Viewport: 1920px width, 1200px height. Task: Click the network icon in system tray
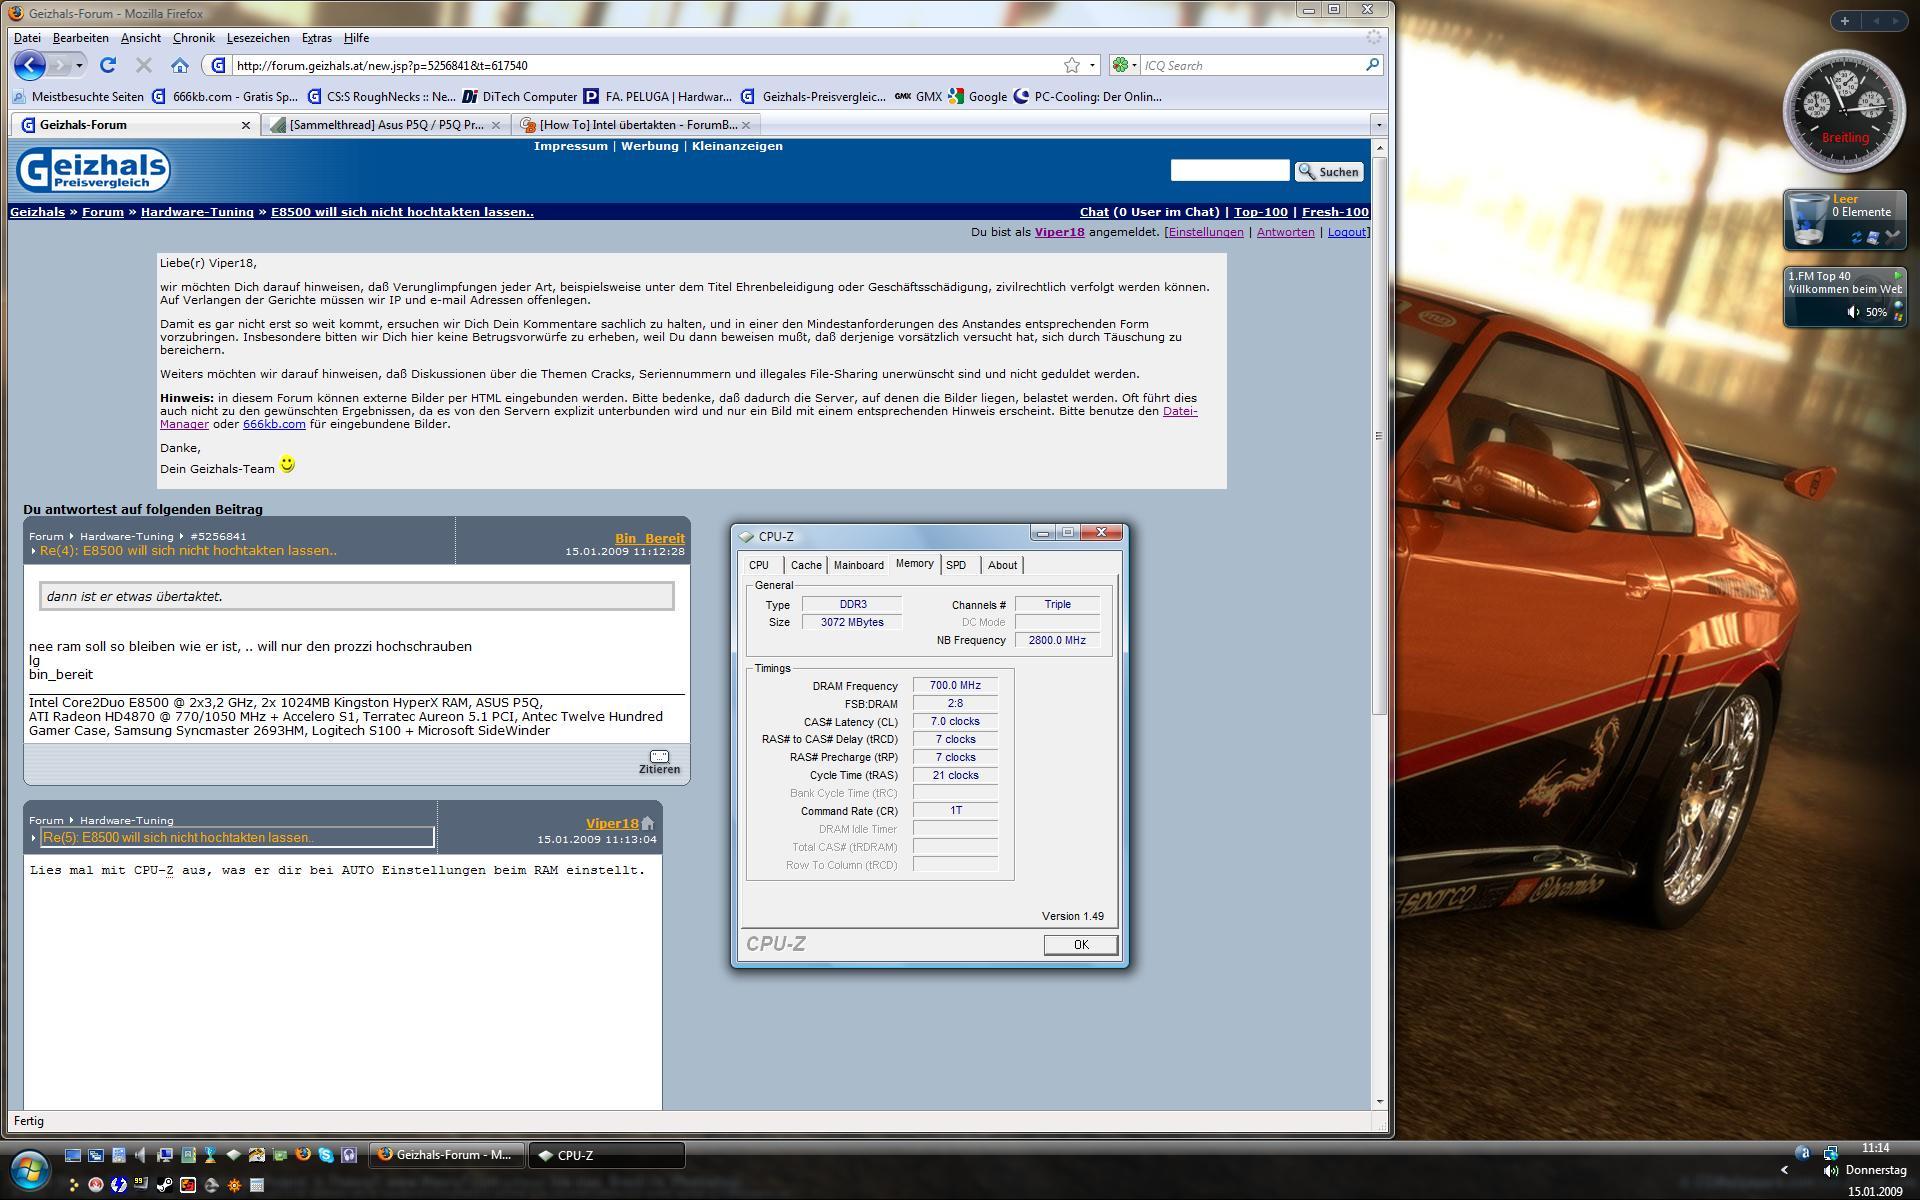1830,1153
